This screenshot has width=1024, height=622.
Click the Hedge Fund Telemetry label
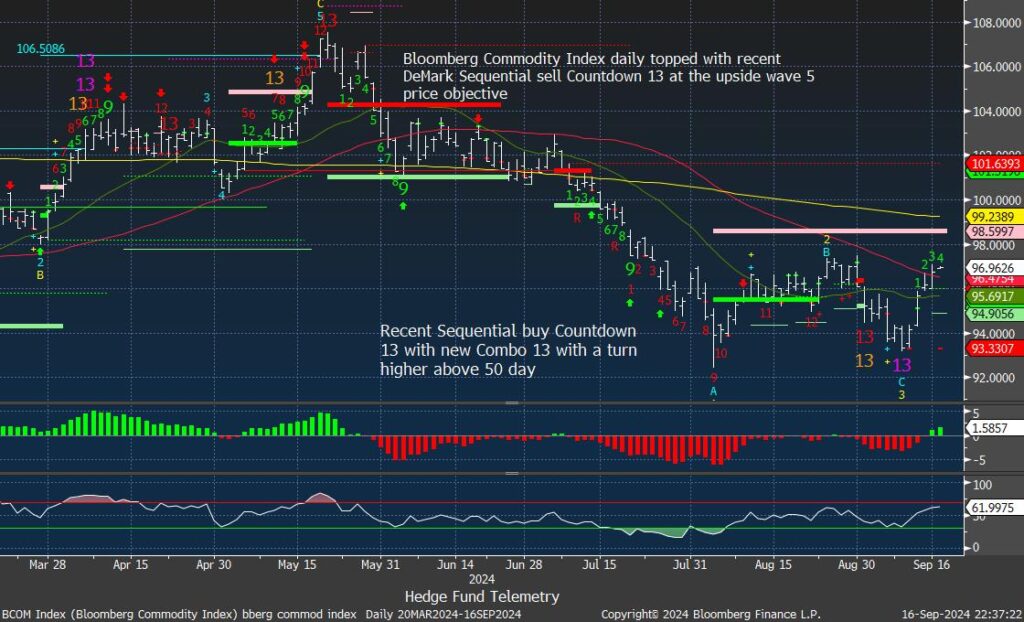[x=481, y=596]
